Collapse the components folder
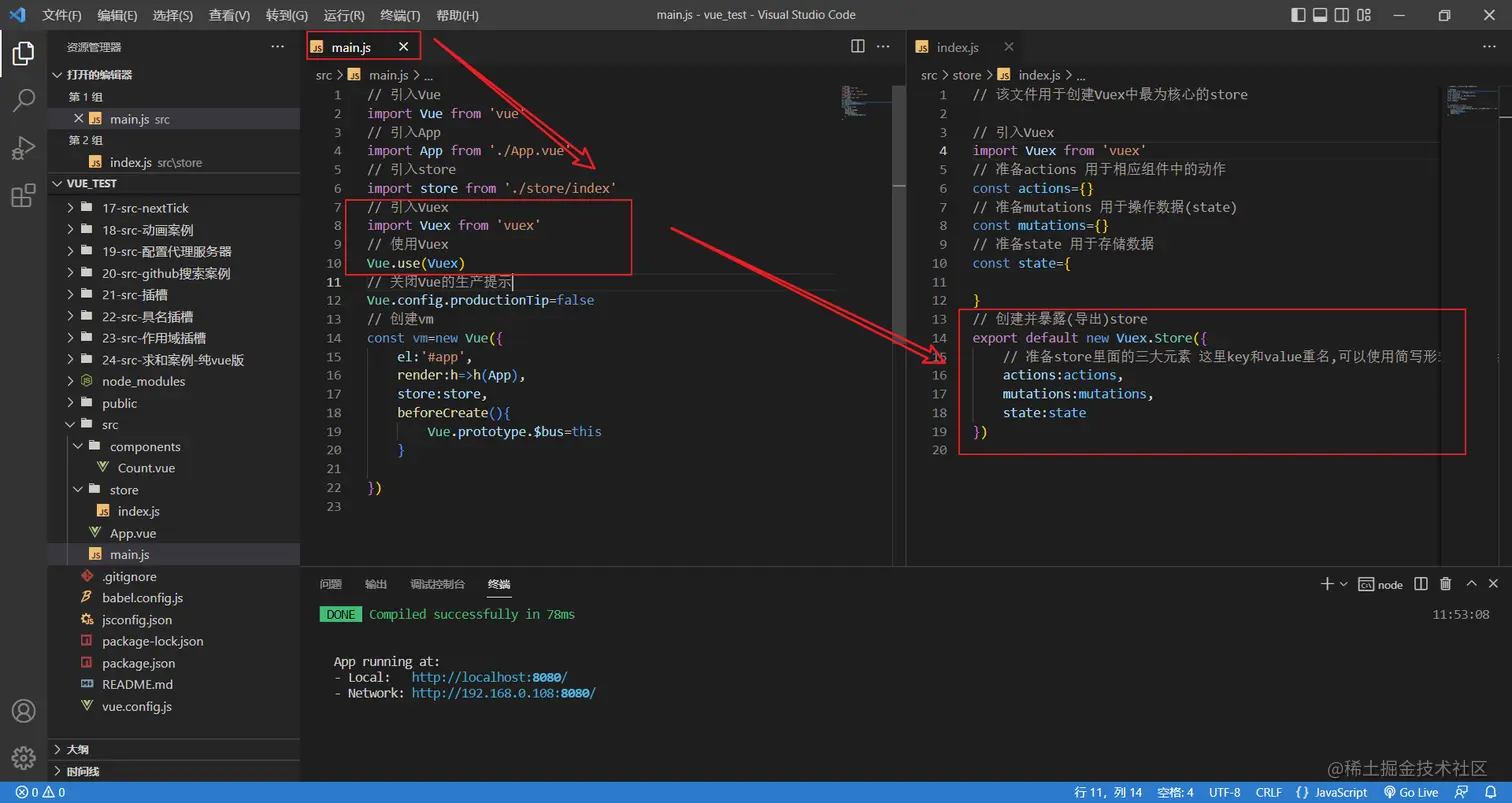The image size is (1512, 803). point(174,447)
